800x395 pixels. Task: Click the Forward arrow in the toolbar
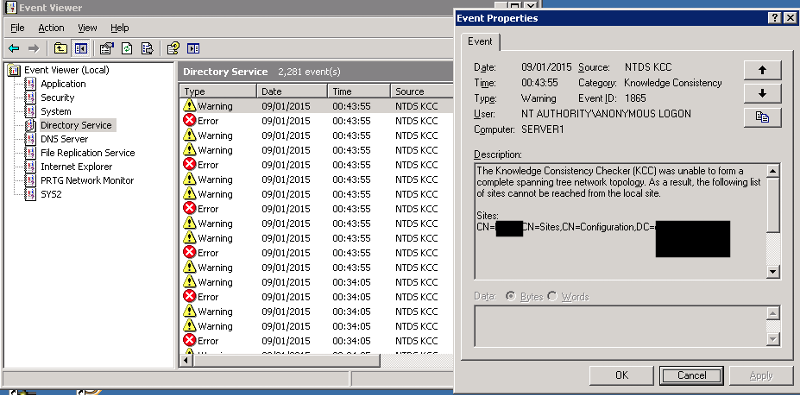[x=34, y=48]
